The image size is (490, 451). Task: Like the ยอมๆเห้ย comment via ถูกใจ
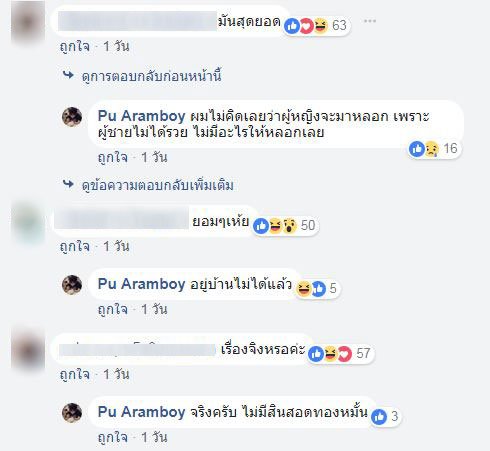[x=75, y=246]
